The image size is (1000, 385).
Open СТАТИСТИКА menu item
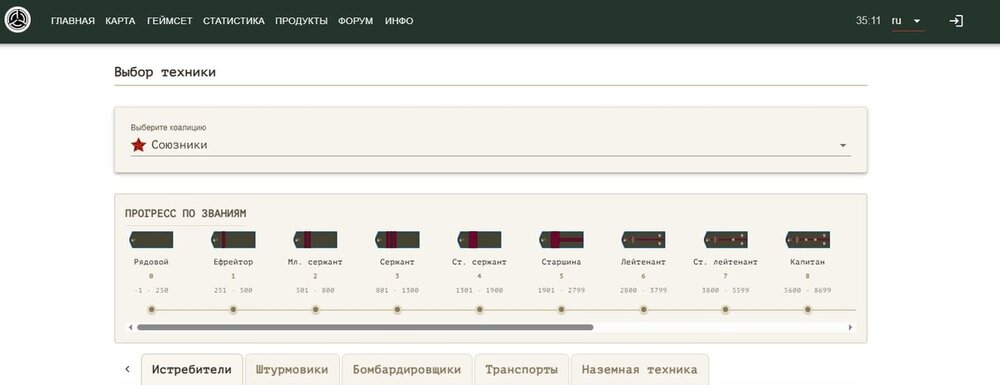click(x=234, y=21)
